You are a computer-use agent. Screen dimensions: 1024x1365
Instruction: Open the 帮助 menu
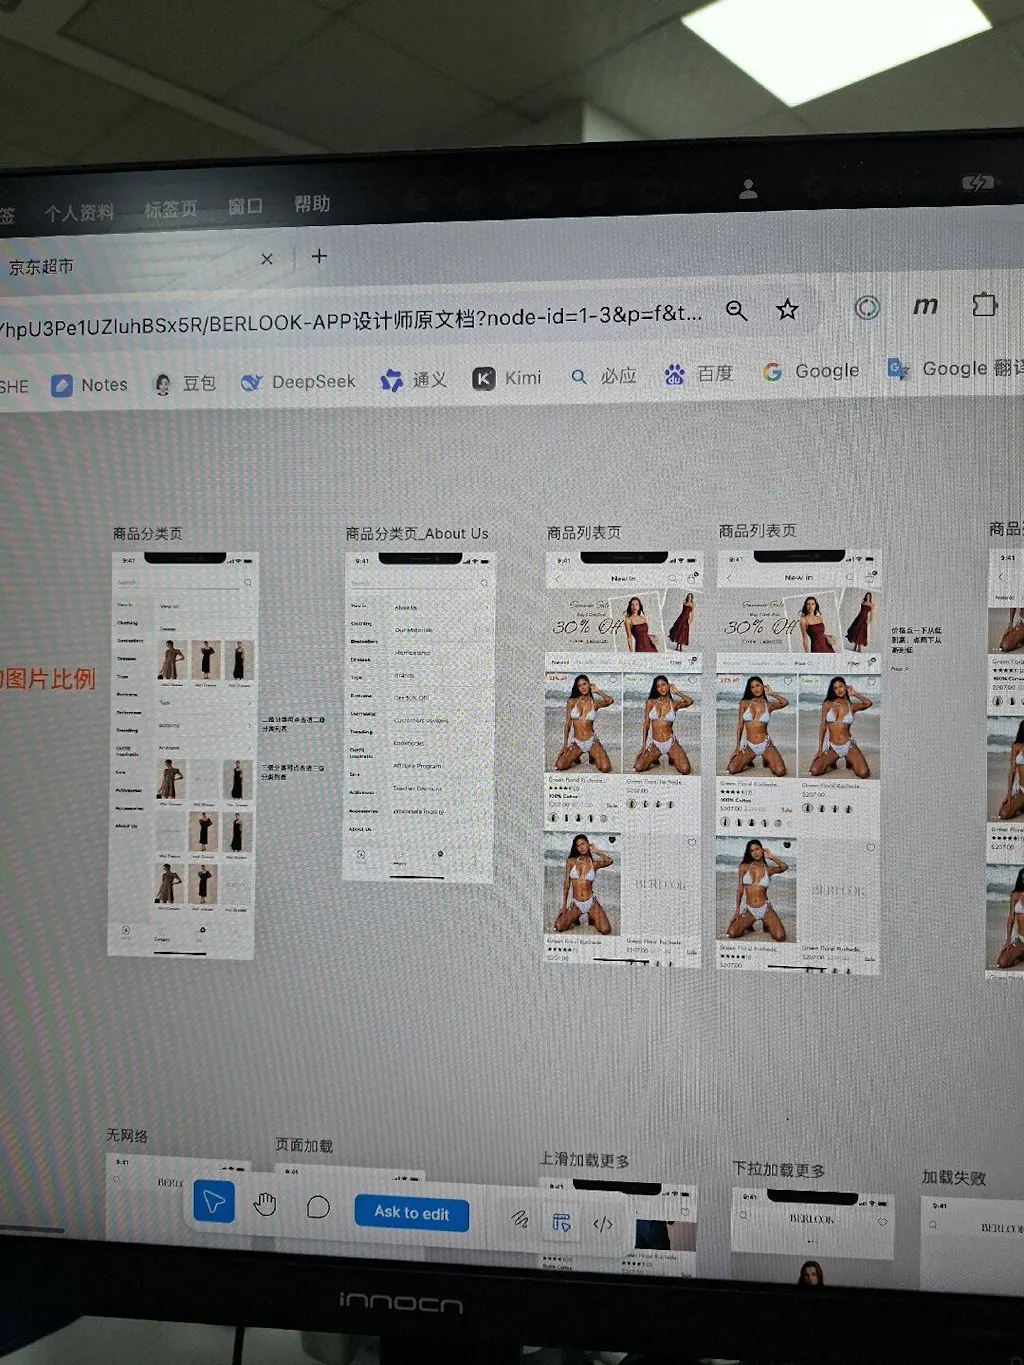click(x=312, y=204)
